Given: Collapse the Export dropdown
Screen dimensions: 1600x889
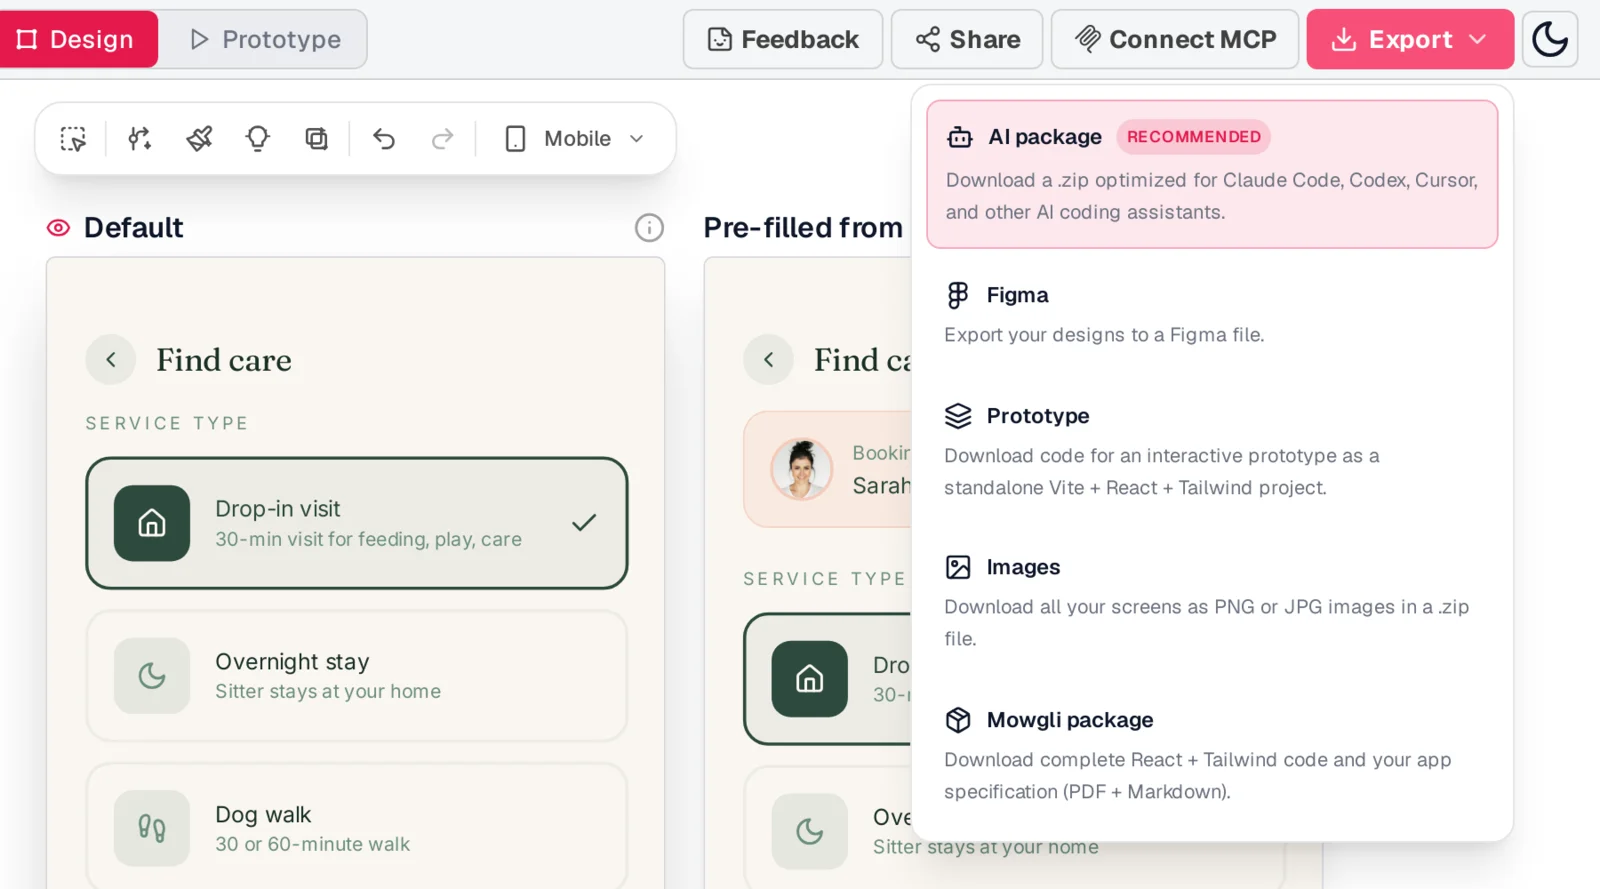Looking at the screenshot, I should point(1410,39).
